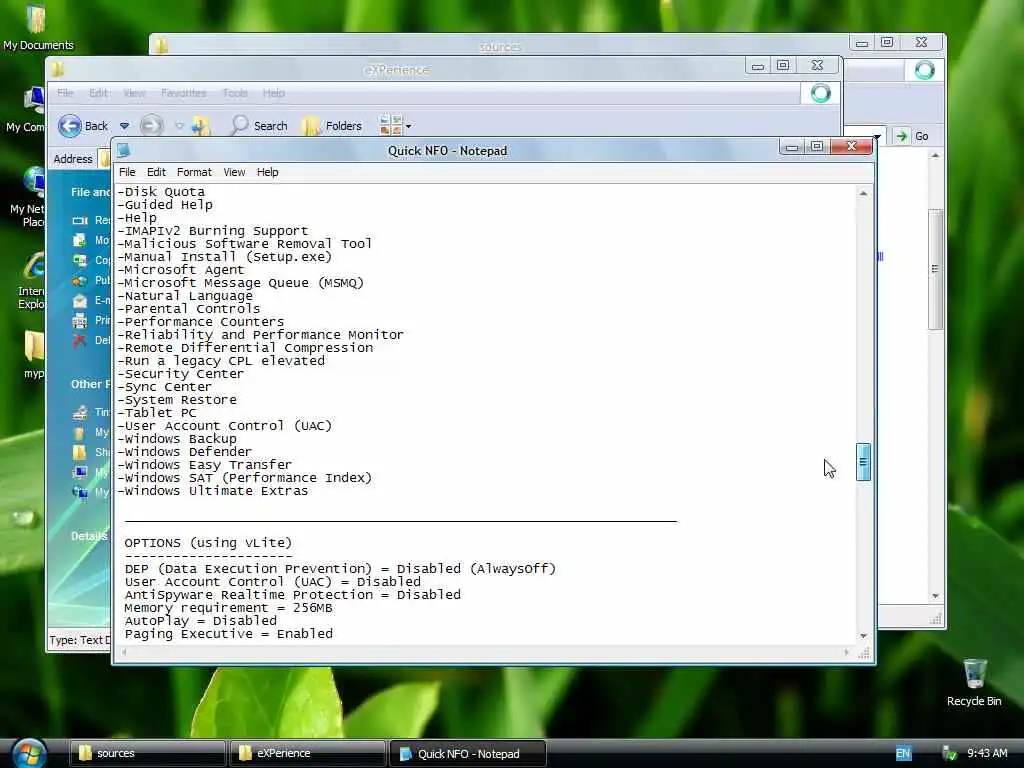Image resolution: width=1024 pixels, height=768 pixels.
Task: Click the Print task icon in sidebar
Action: tap(80, 321)
